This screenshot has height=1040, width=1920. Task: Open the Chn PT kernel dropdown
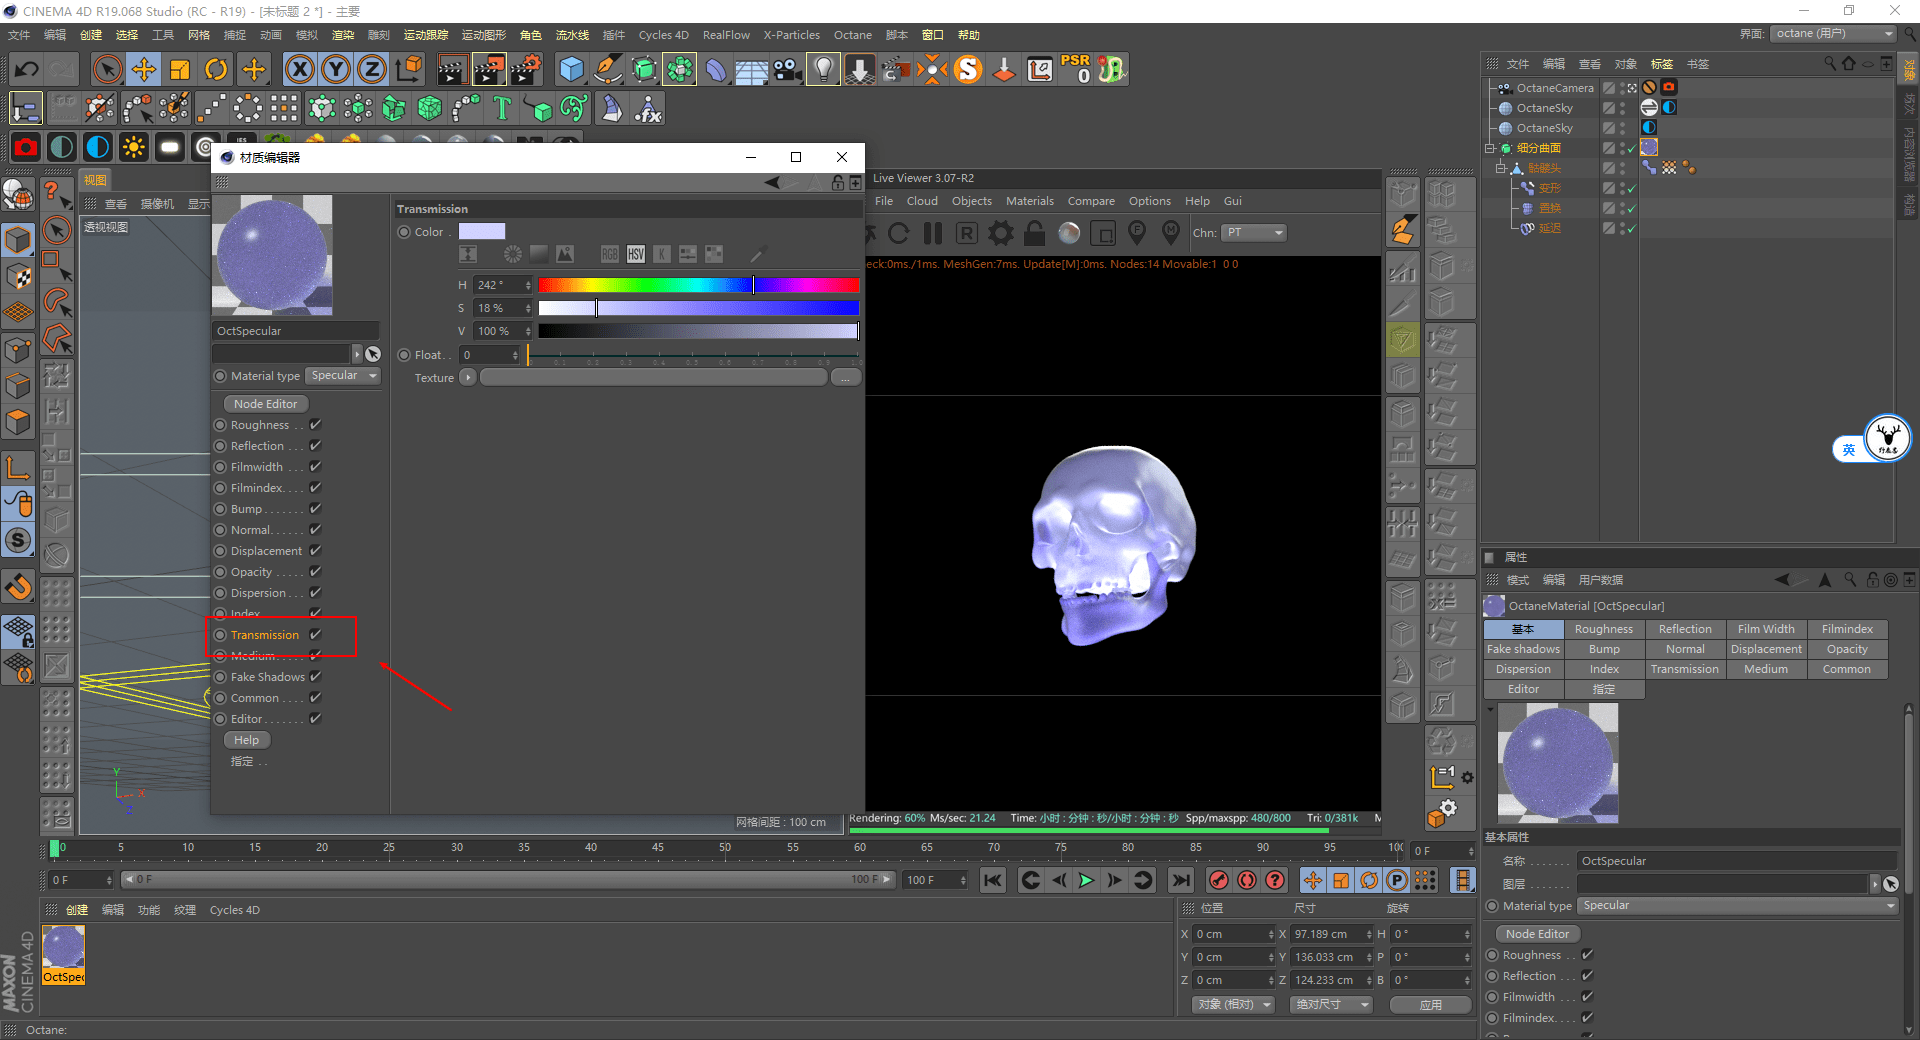click(1255, 233)
